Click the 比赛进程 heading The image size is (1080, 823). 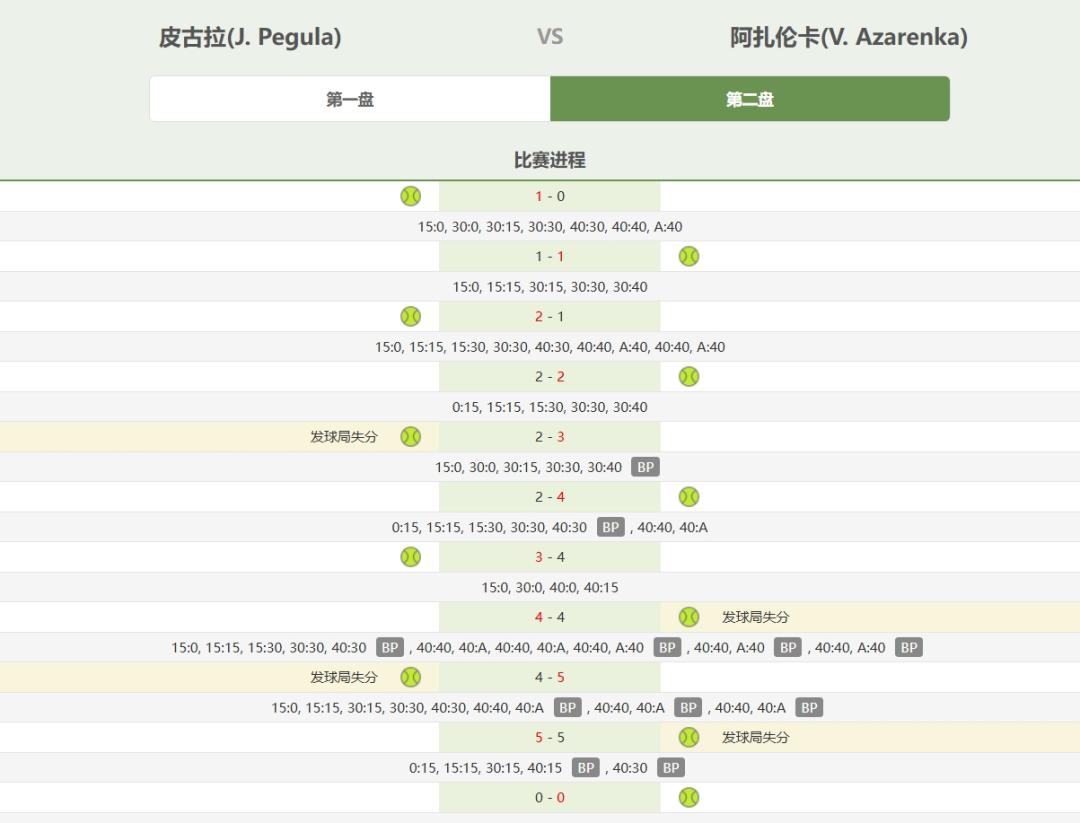click(x=549, y=160)
